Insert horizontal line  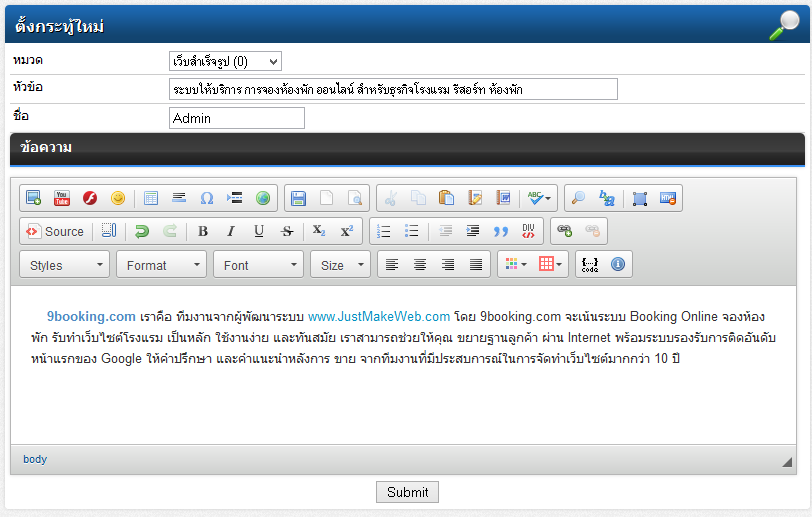pyautogui.click(x=179, y=198)
